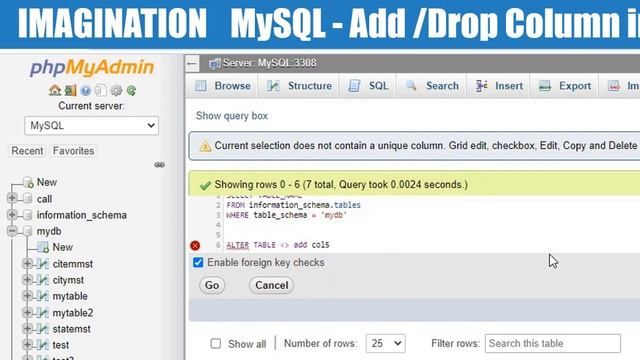
Task: Expand the test table node
Action: point(27,344)
